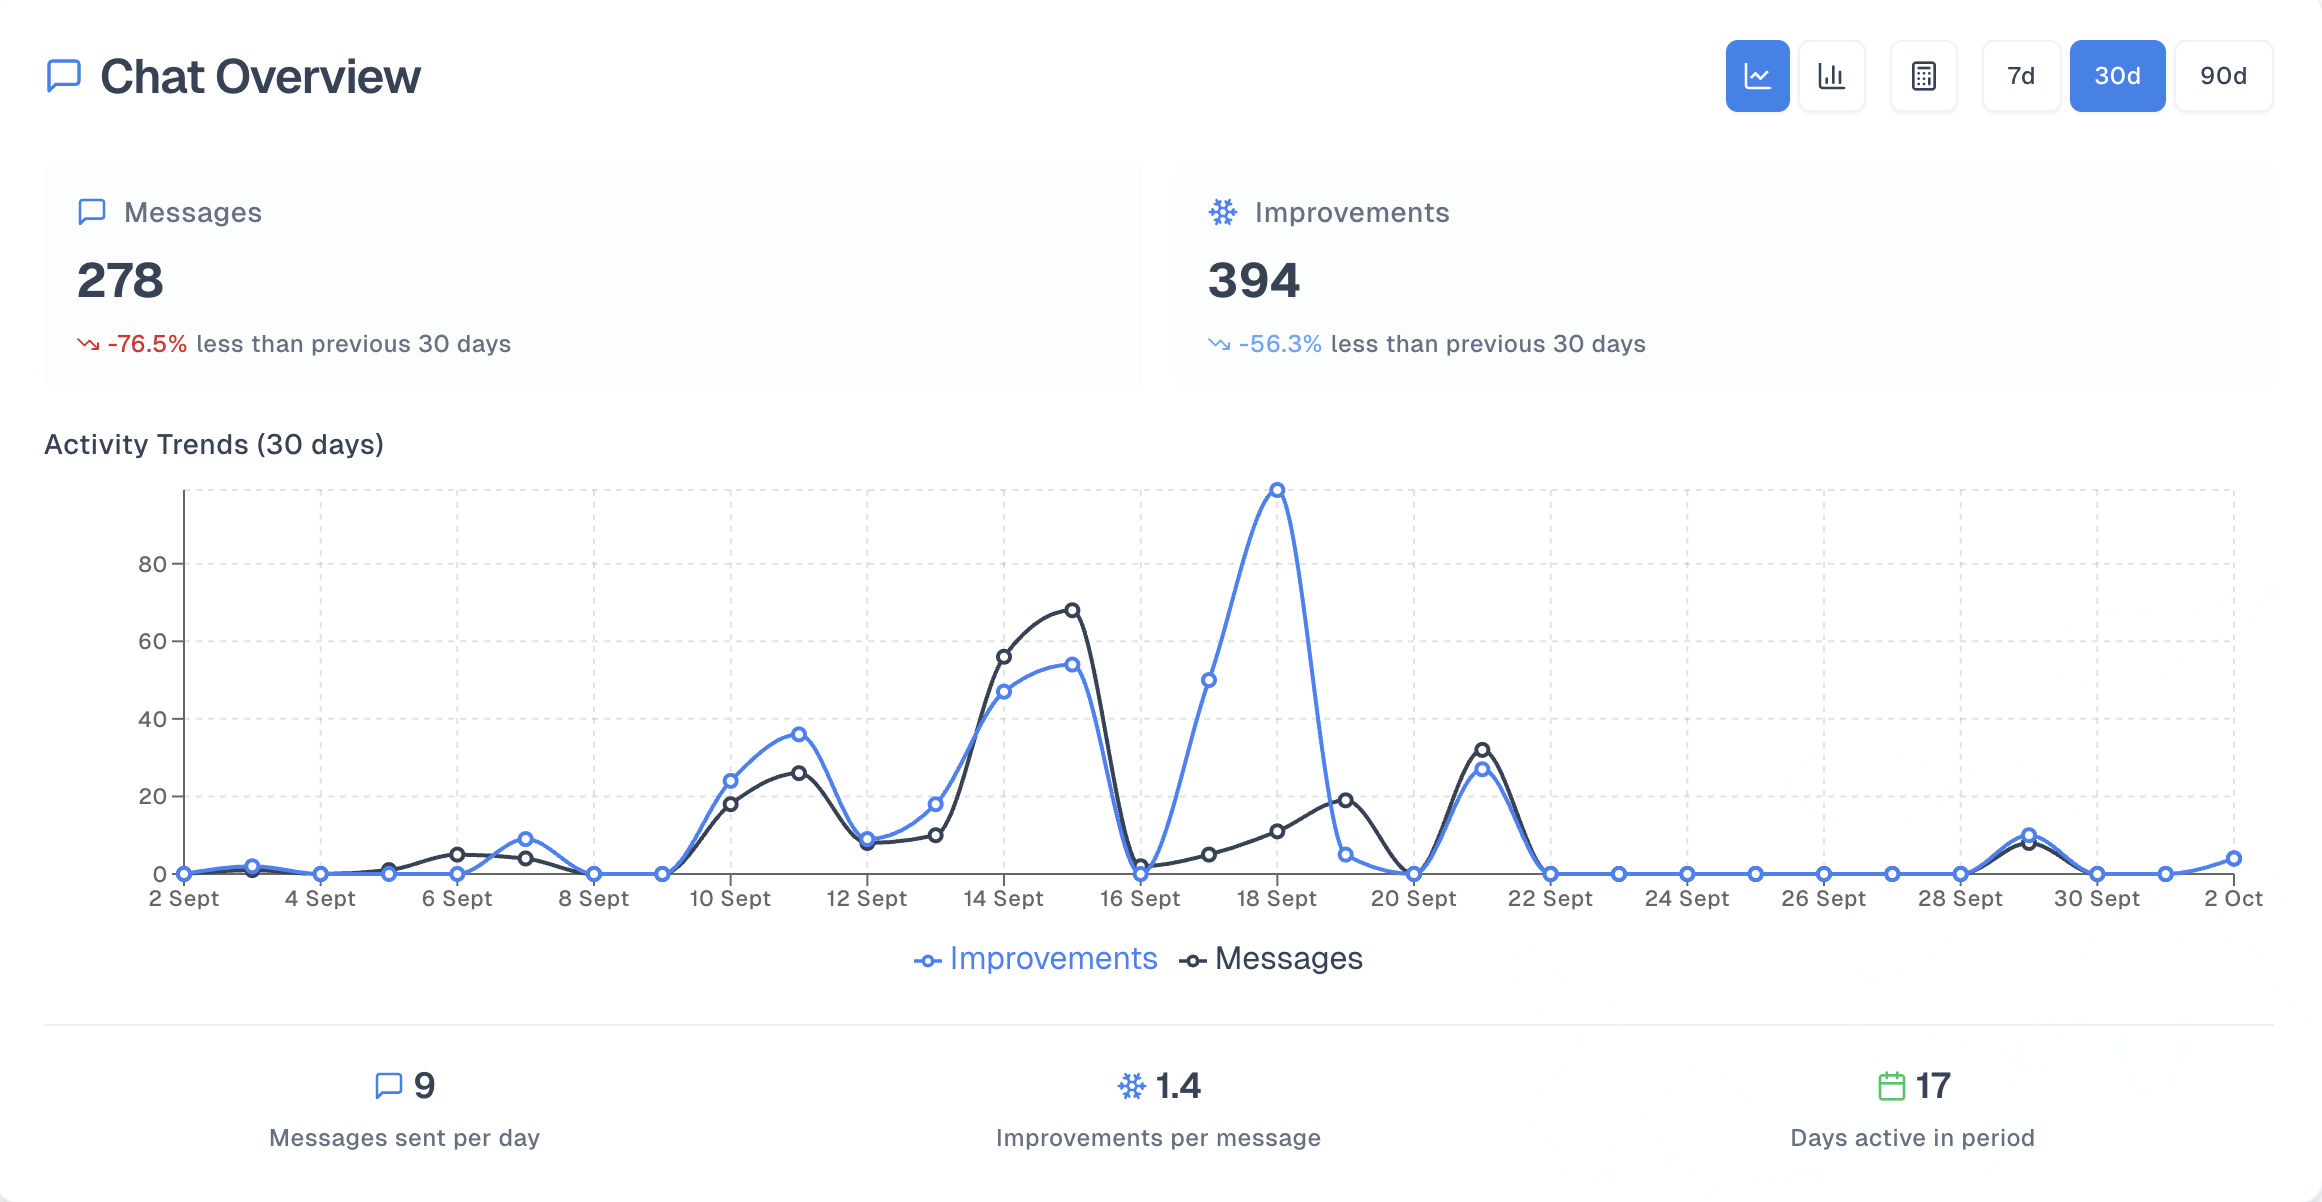Click the snowflake icon above Improvements per message
2322x1202 pixels.
click(1131, 1086)
